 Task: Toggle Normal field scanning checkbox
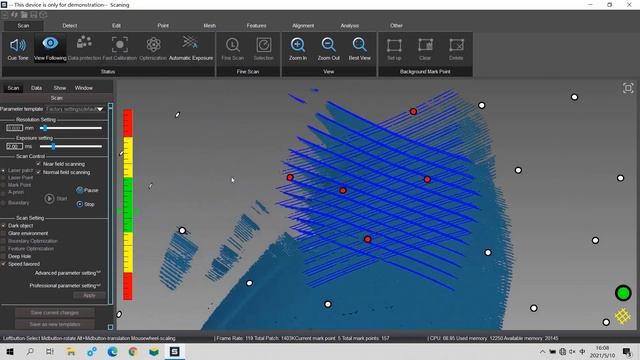pyautogui.click(x=38, y=172)
